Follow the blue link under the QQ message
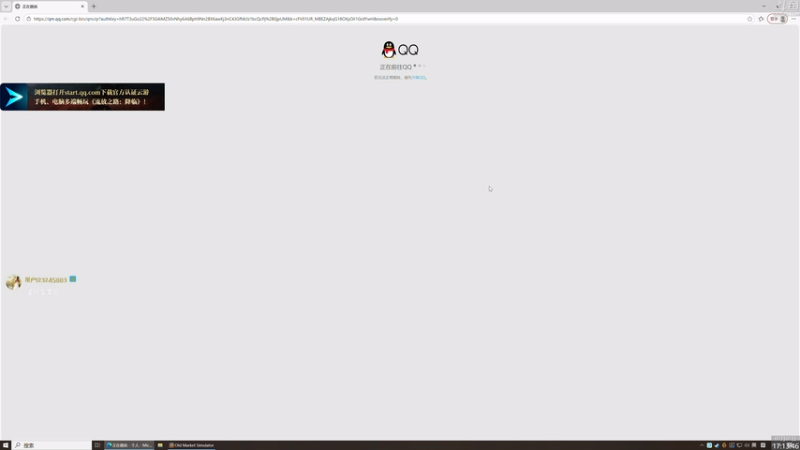The image size is (800, 450). [419, 78]
